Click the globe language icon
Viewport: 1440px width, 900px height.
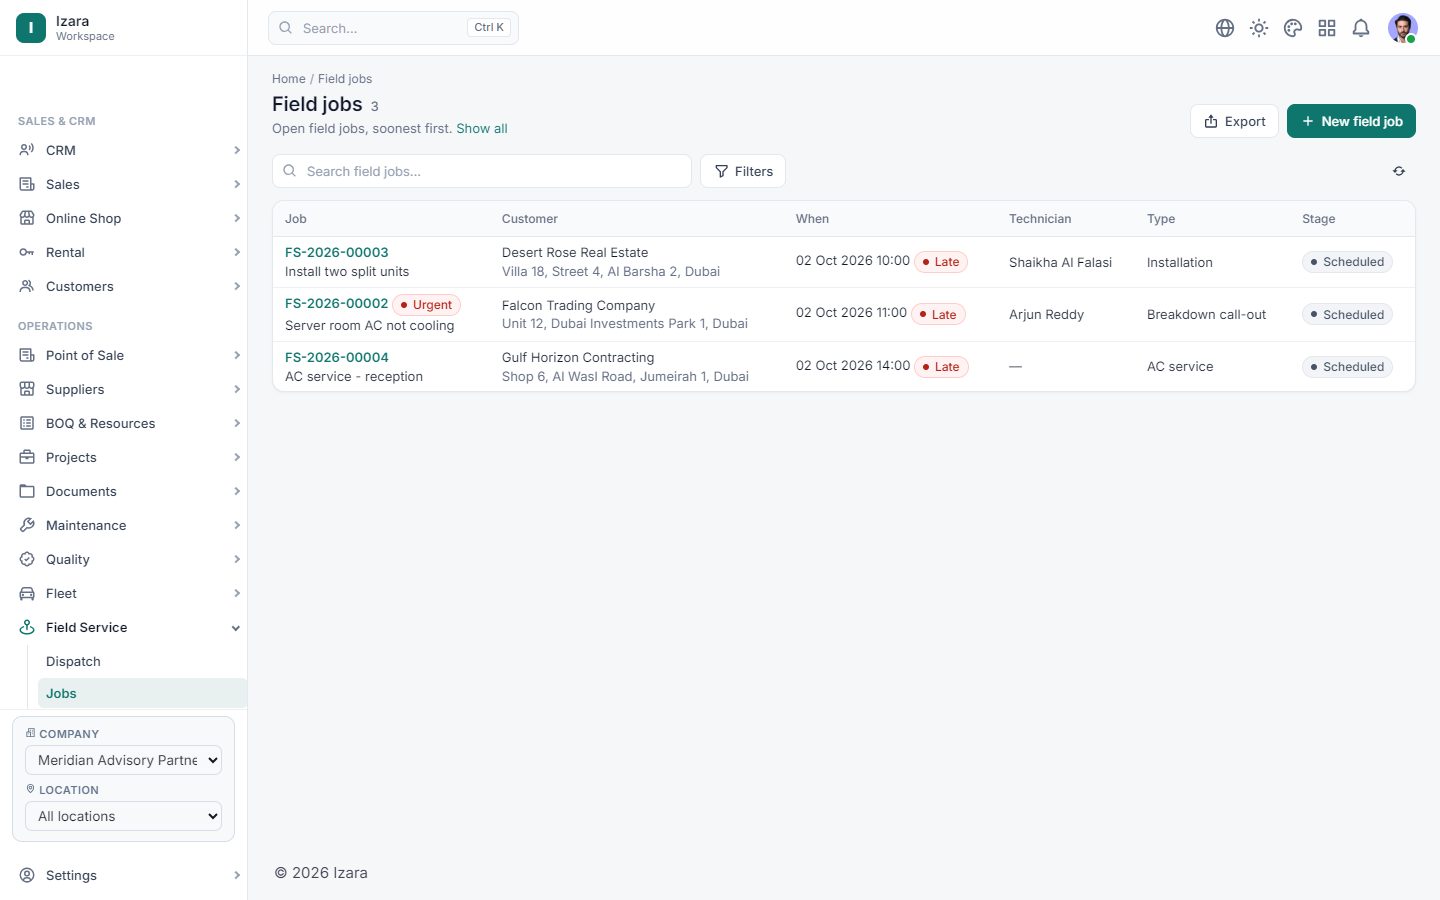pyautogui.click(x=1225, y=28)
